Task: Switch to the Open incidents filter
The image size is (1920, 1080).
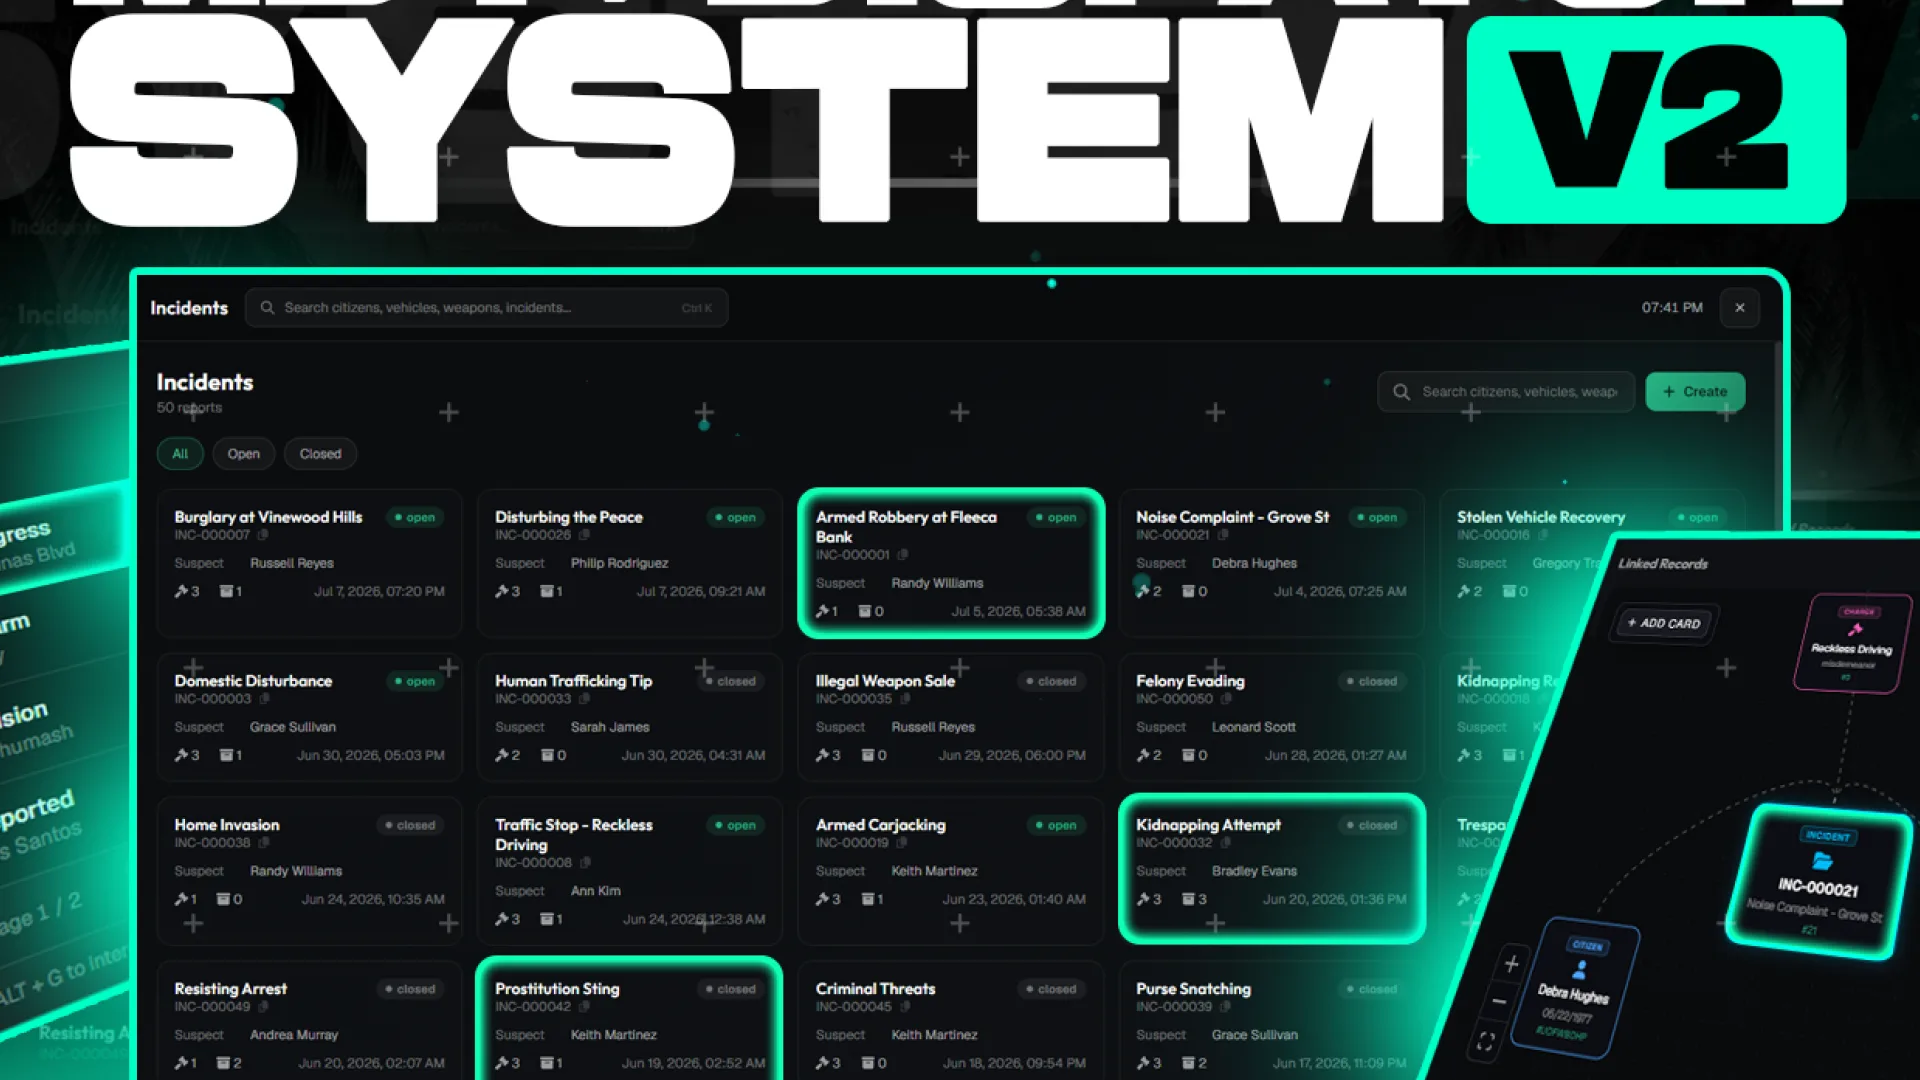Action: pyautogui.click(x=243, y=454)
